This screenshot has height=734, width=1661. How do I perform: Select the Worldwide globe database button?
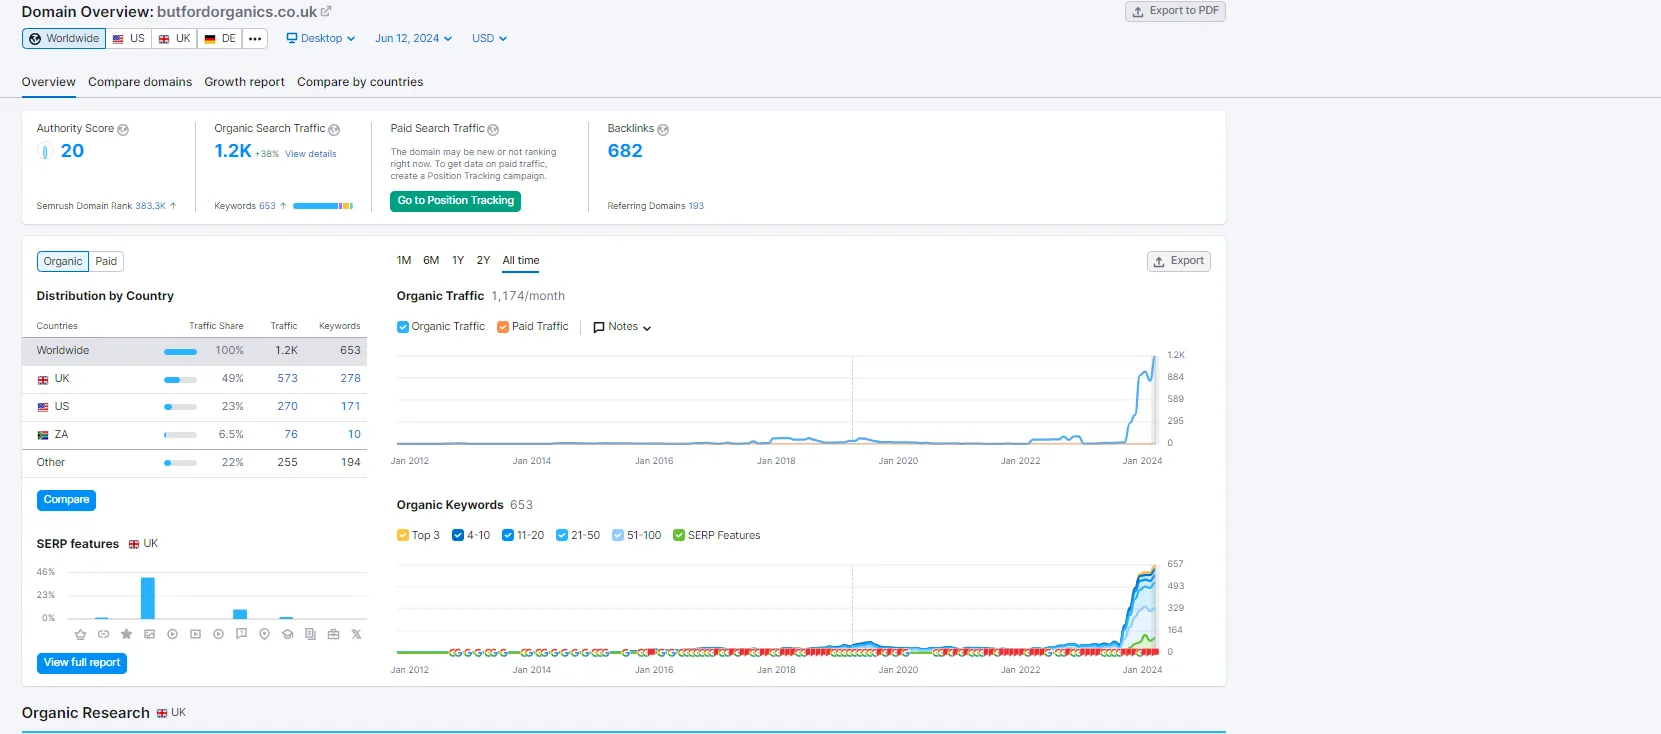[64, 39]
